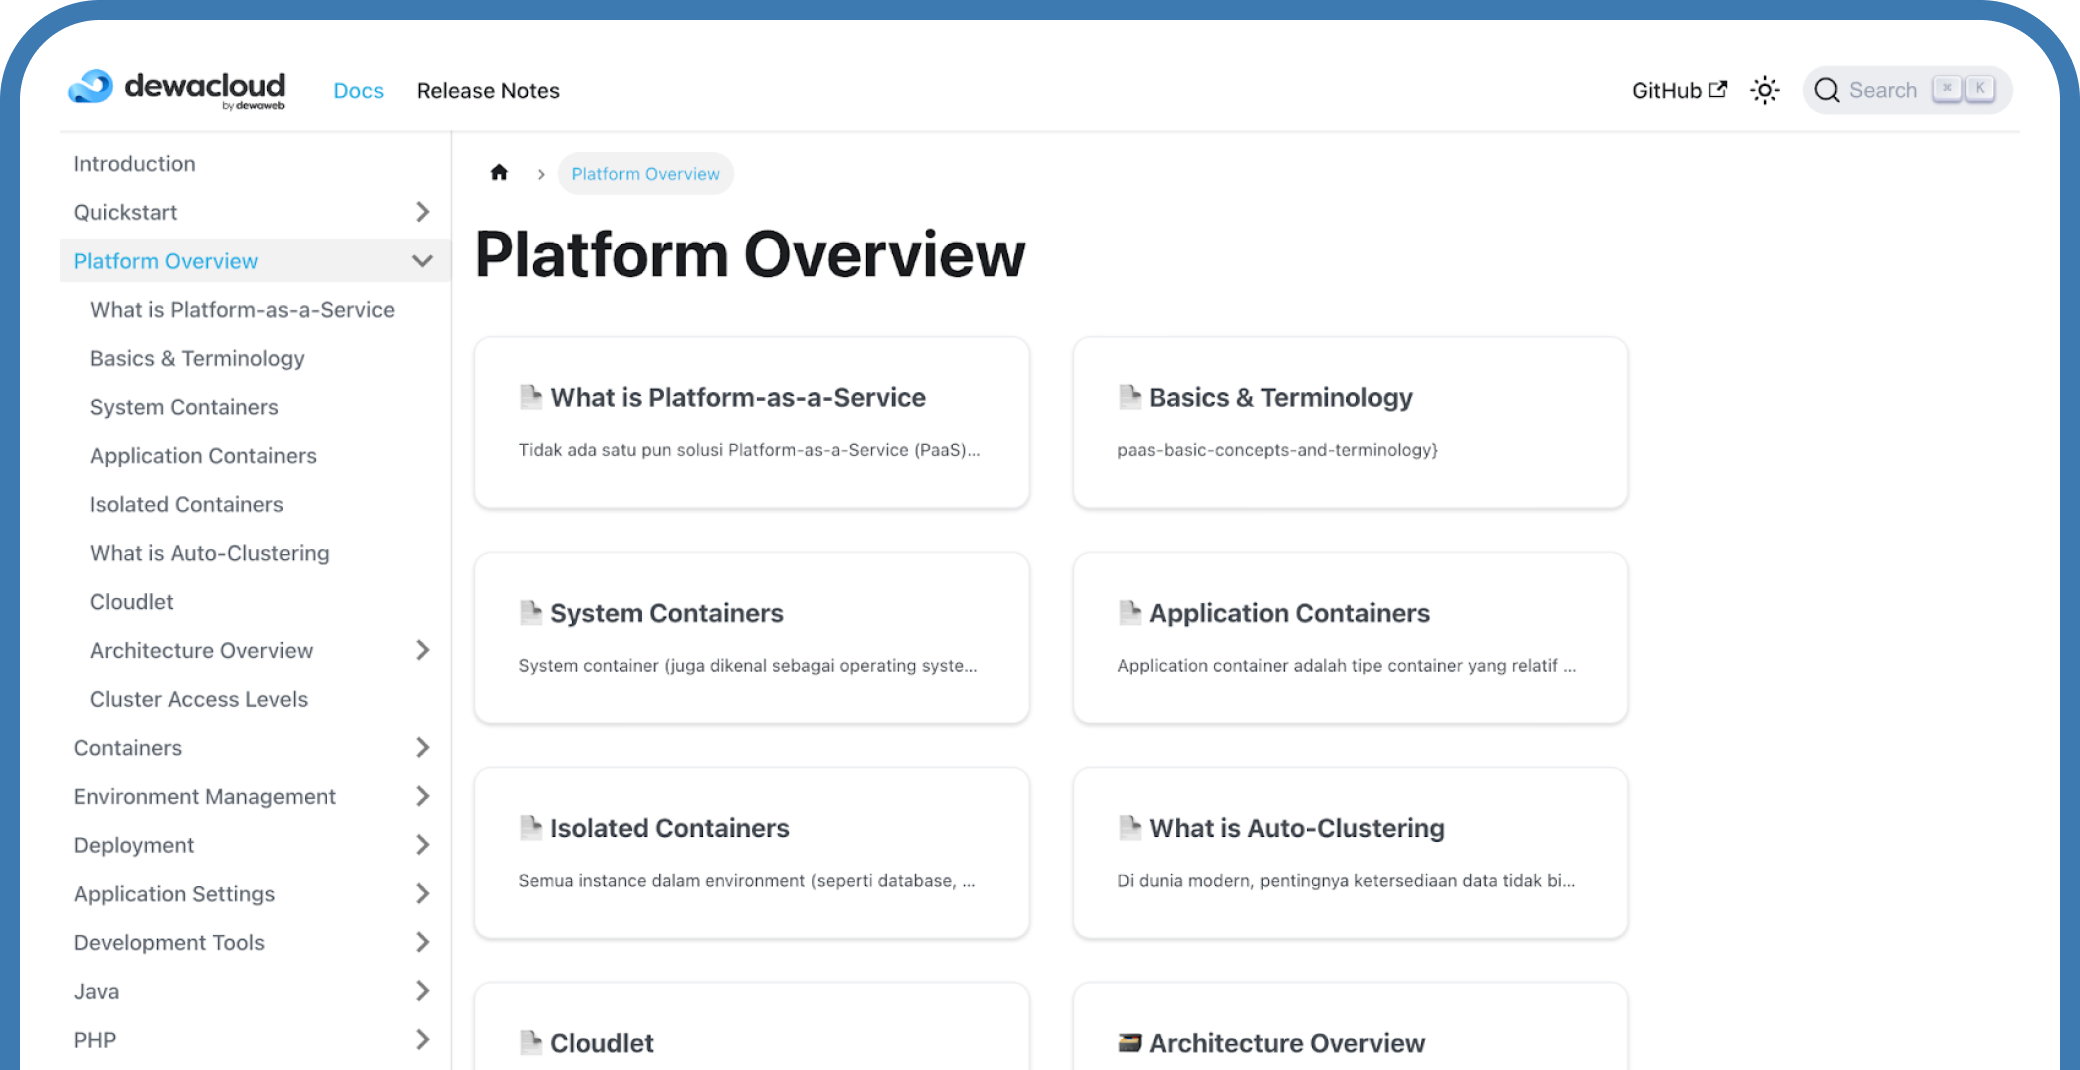Click the Platform Overview breadcrumb pill

[x=645, y=174]
